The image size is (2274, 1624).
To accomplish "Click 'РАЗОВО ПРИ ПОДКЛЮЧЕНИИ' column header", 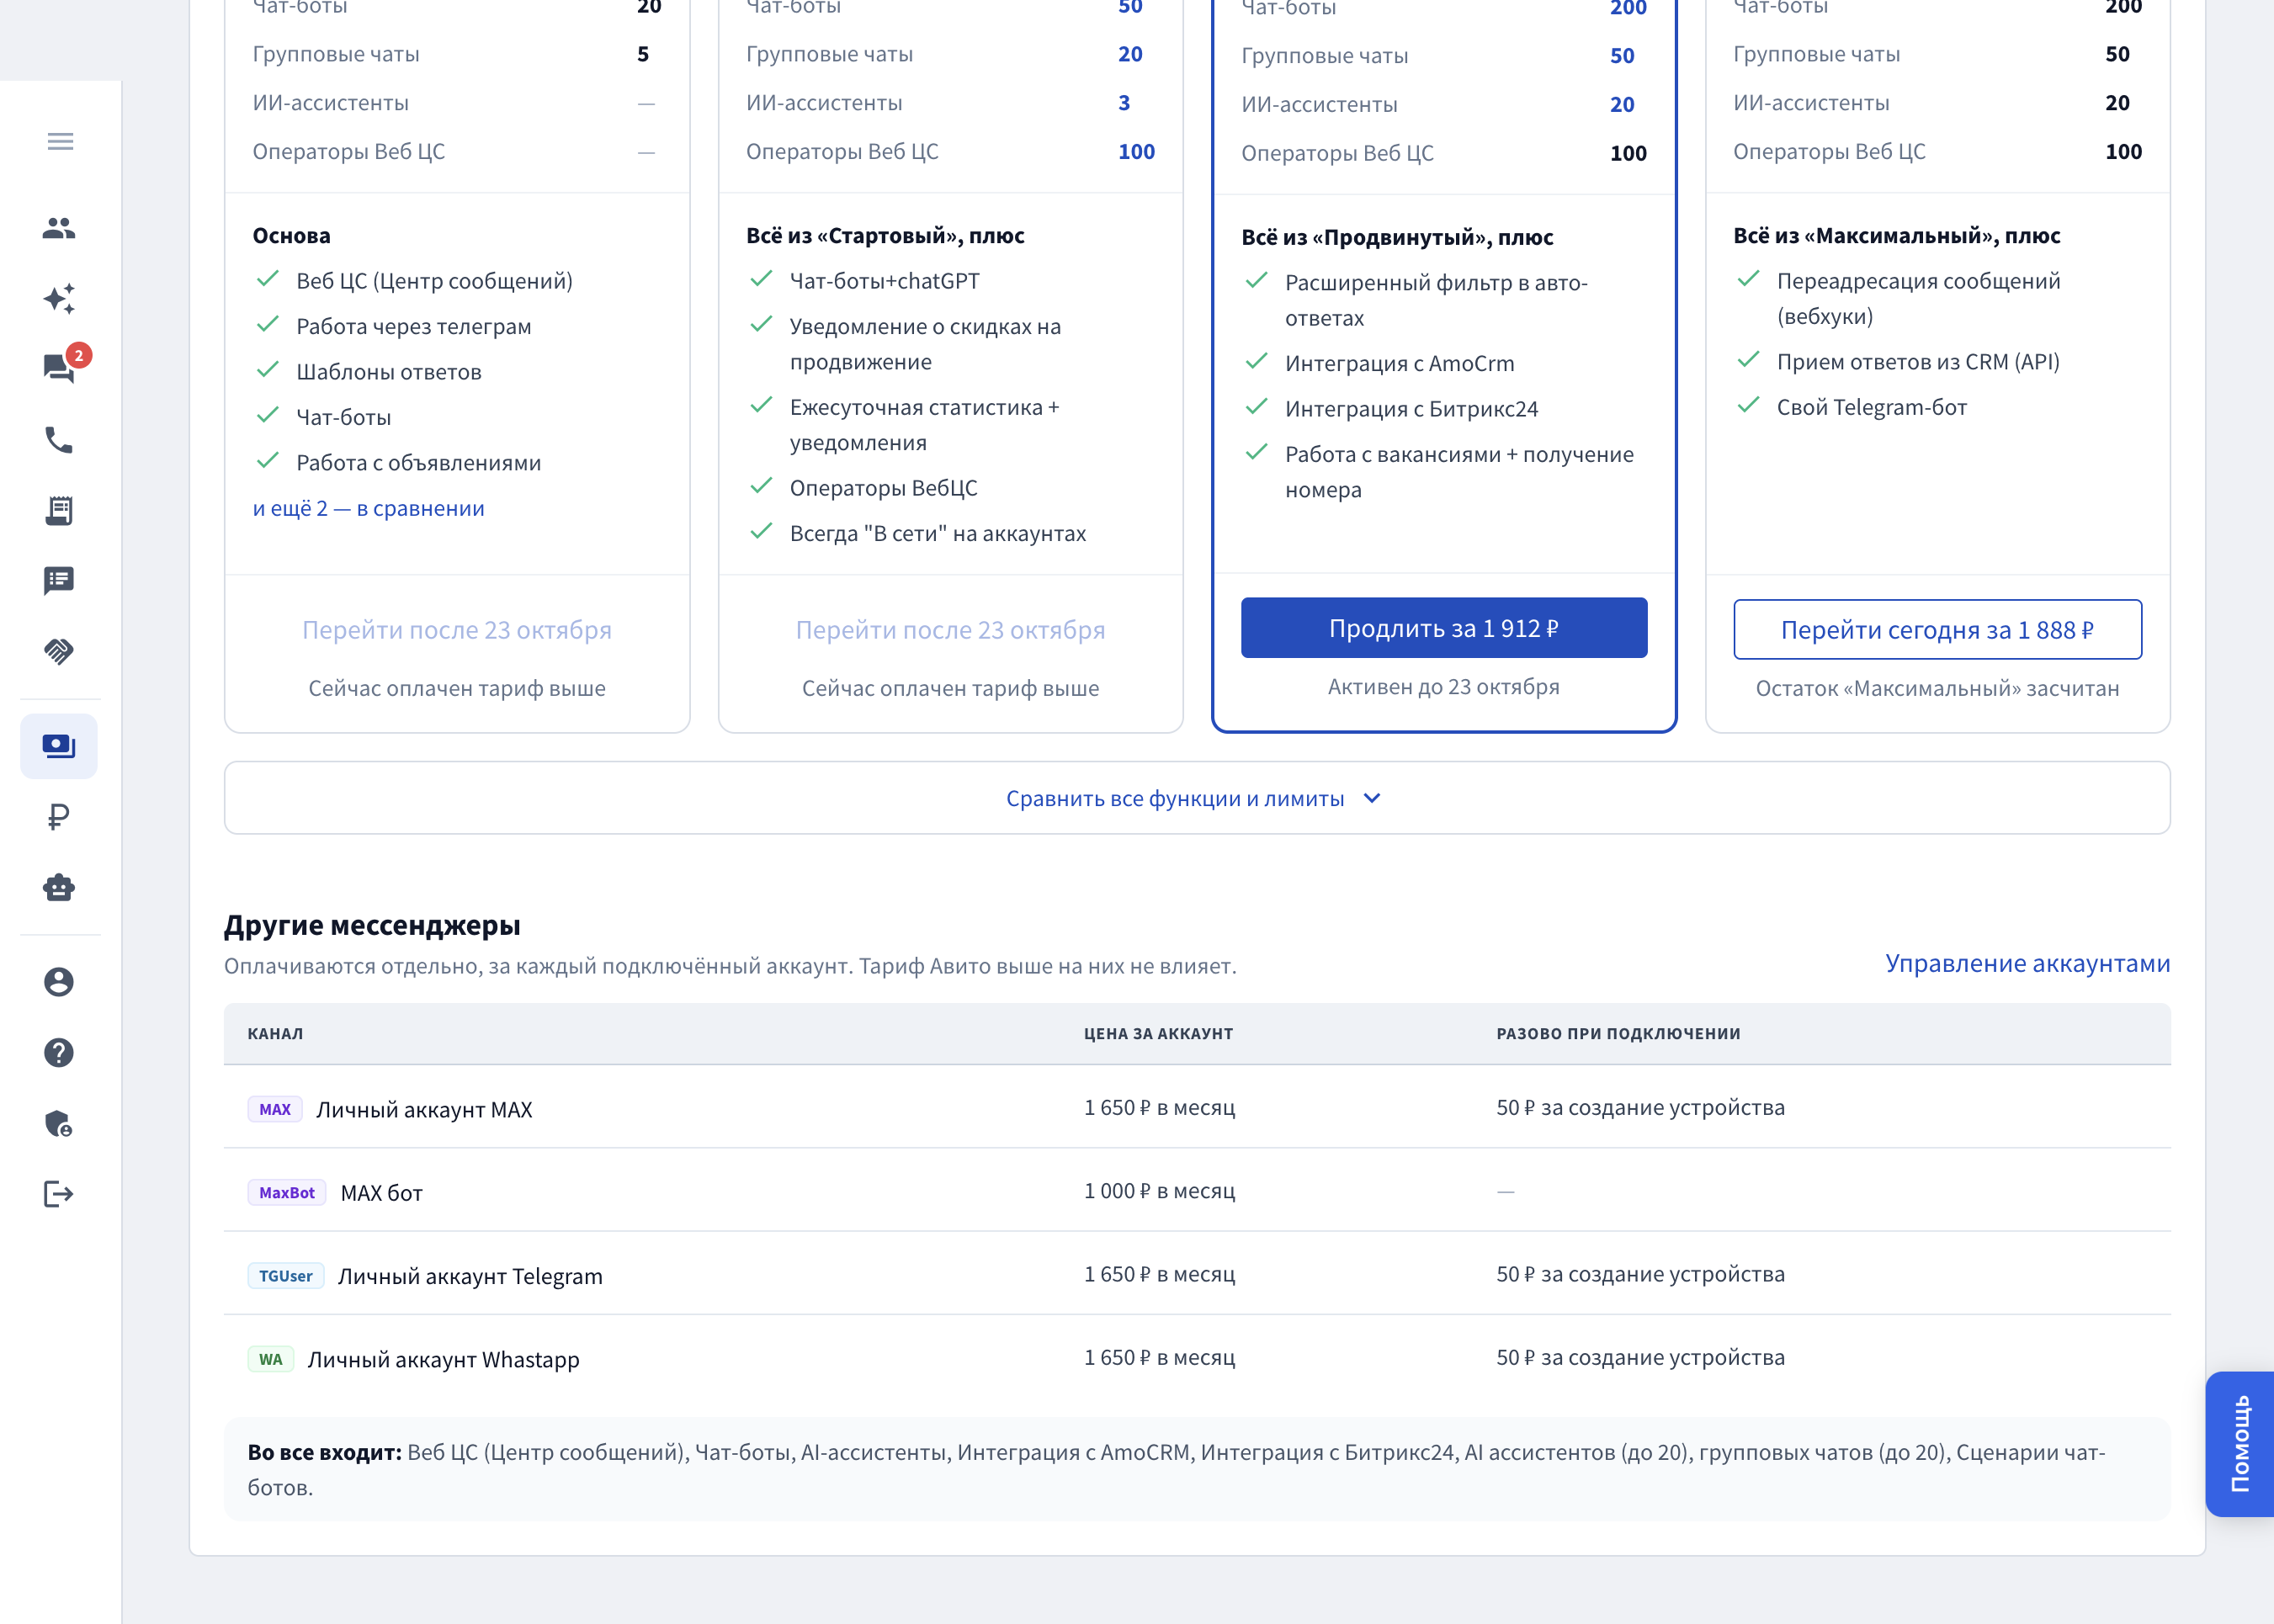I will 1618,1034.
